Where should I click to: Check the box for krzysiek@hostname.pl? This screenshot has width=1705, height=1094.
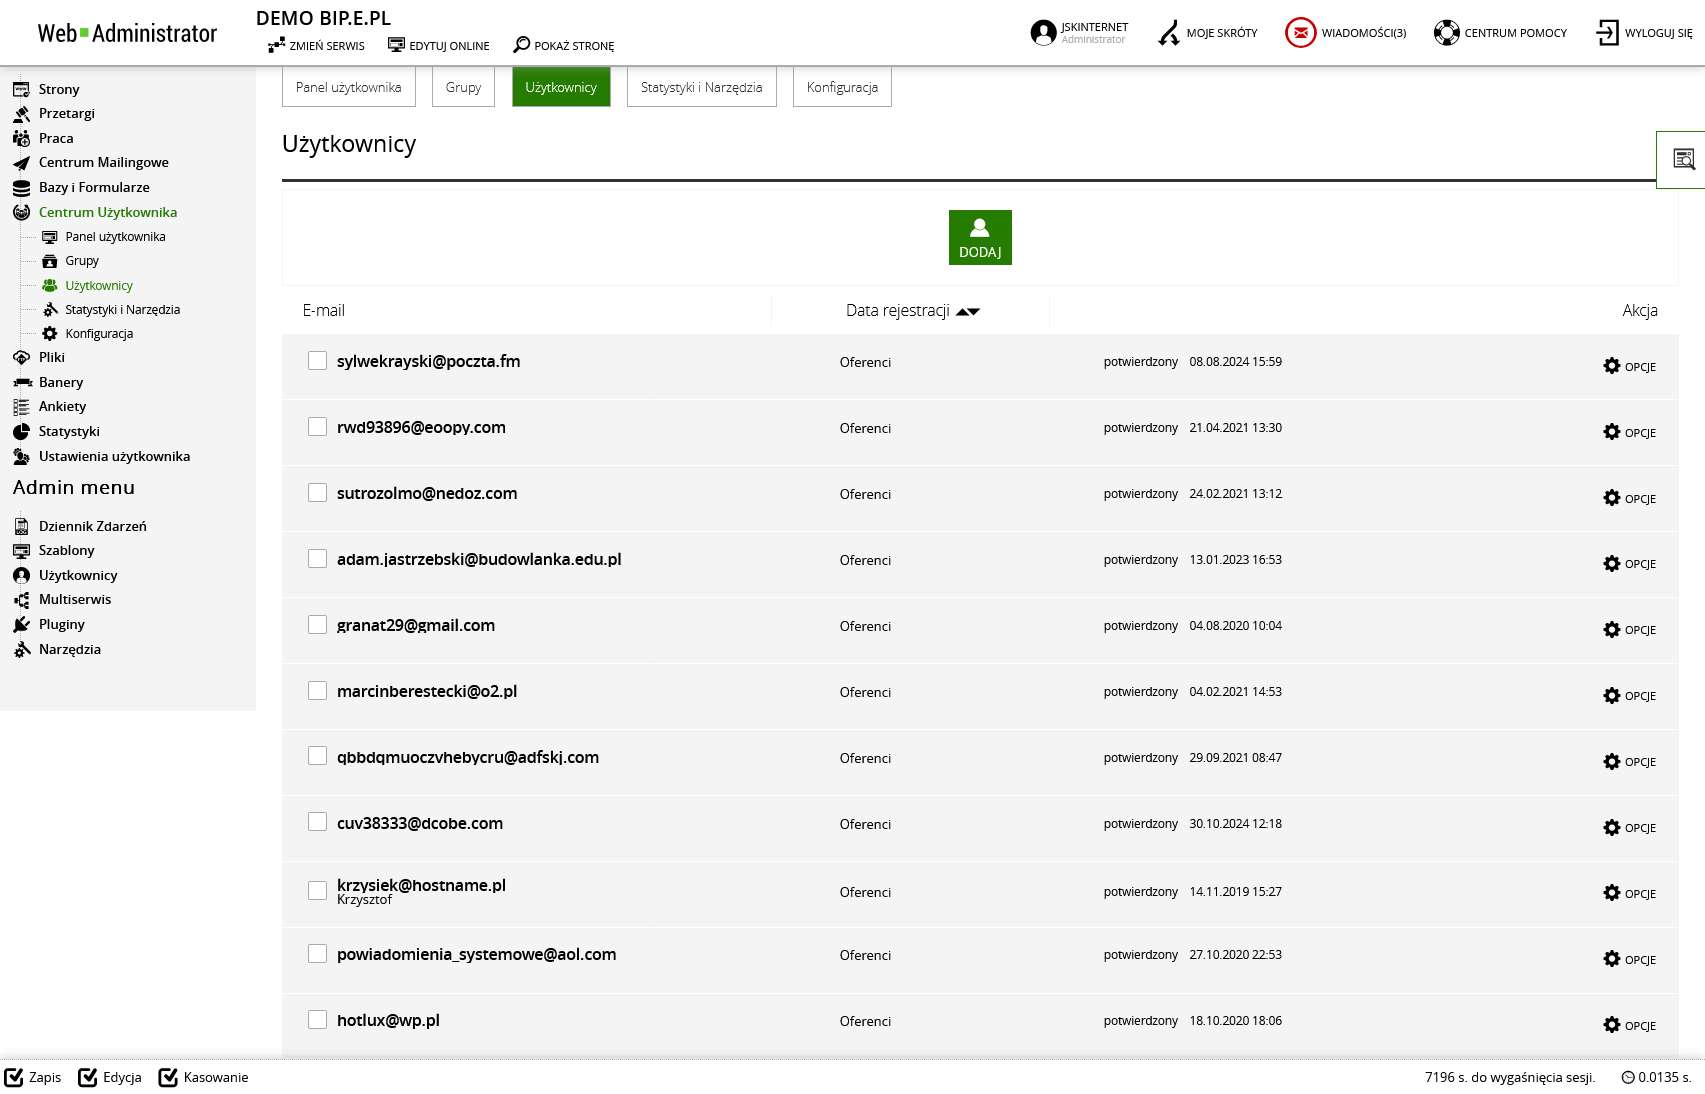[x=317, y=891]
